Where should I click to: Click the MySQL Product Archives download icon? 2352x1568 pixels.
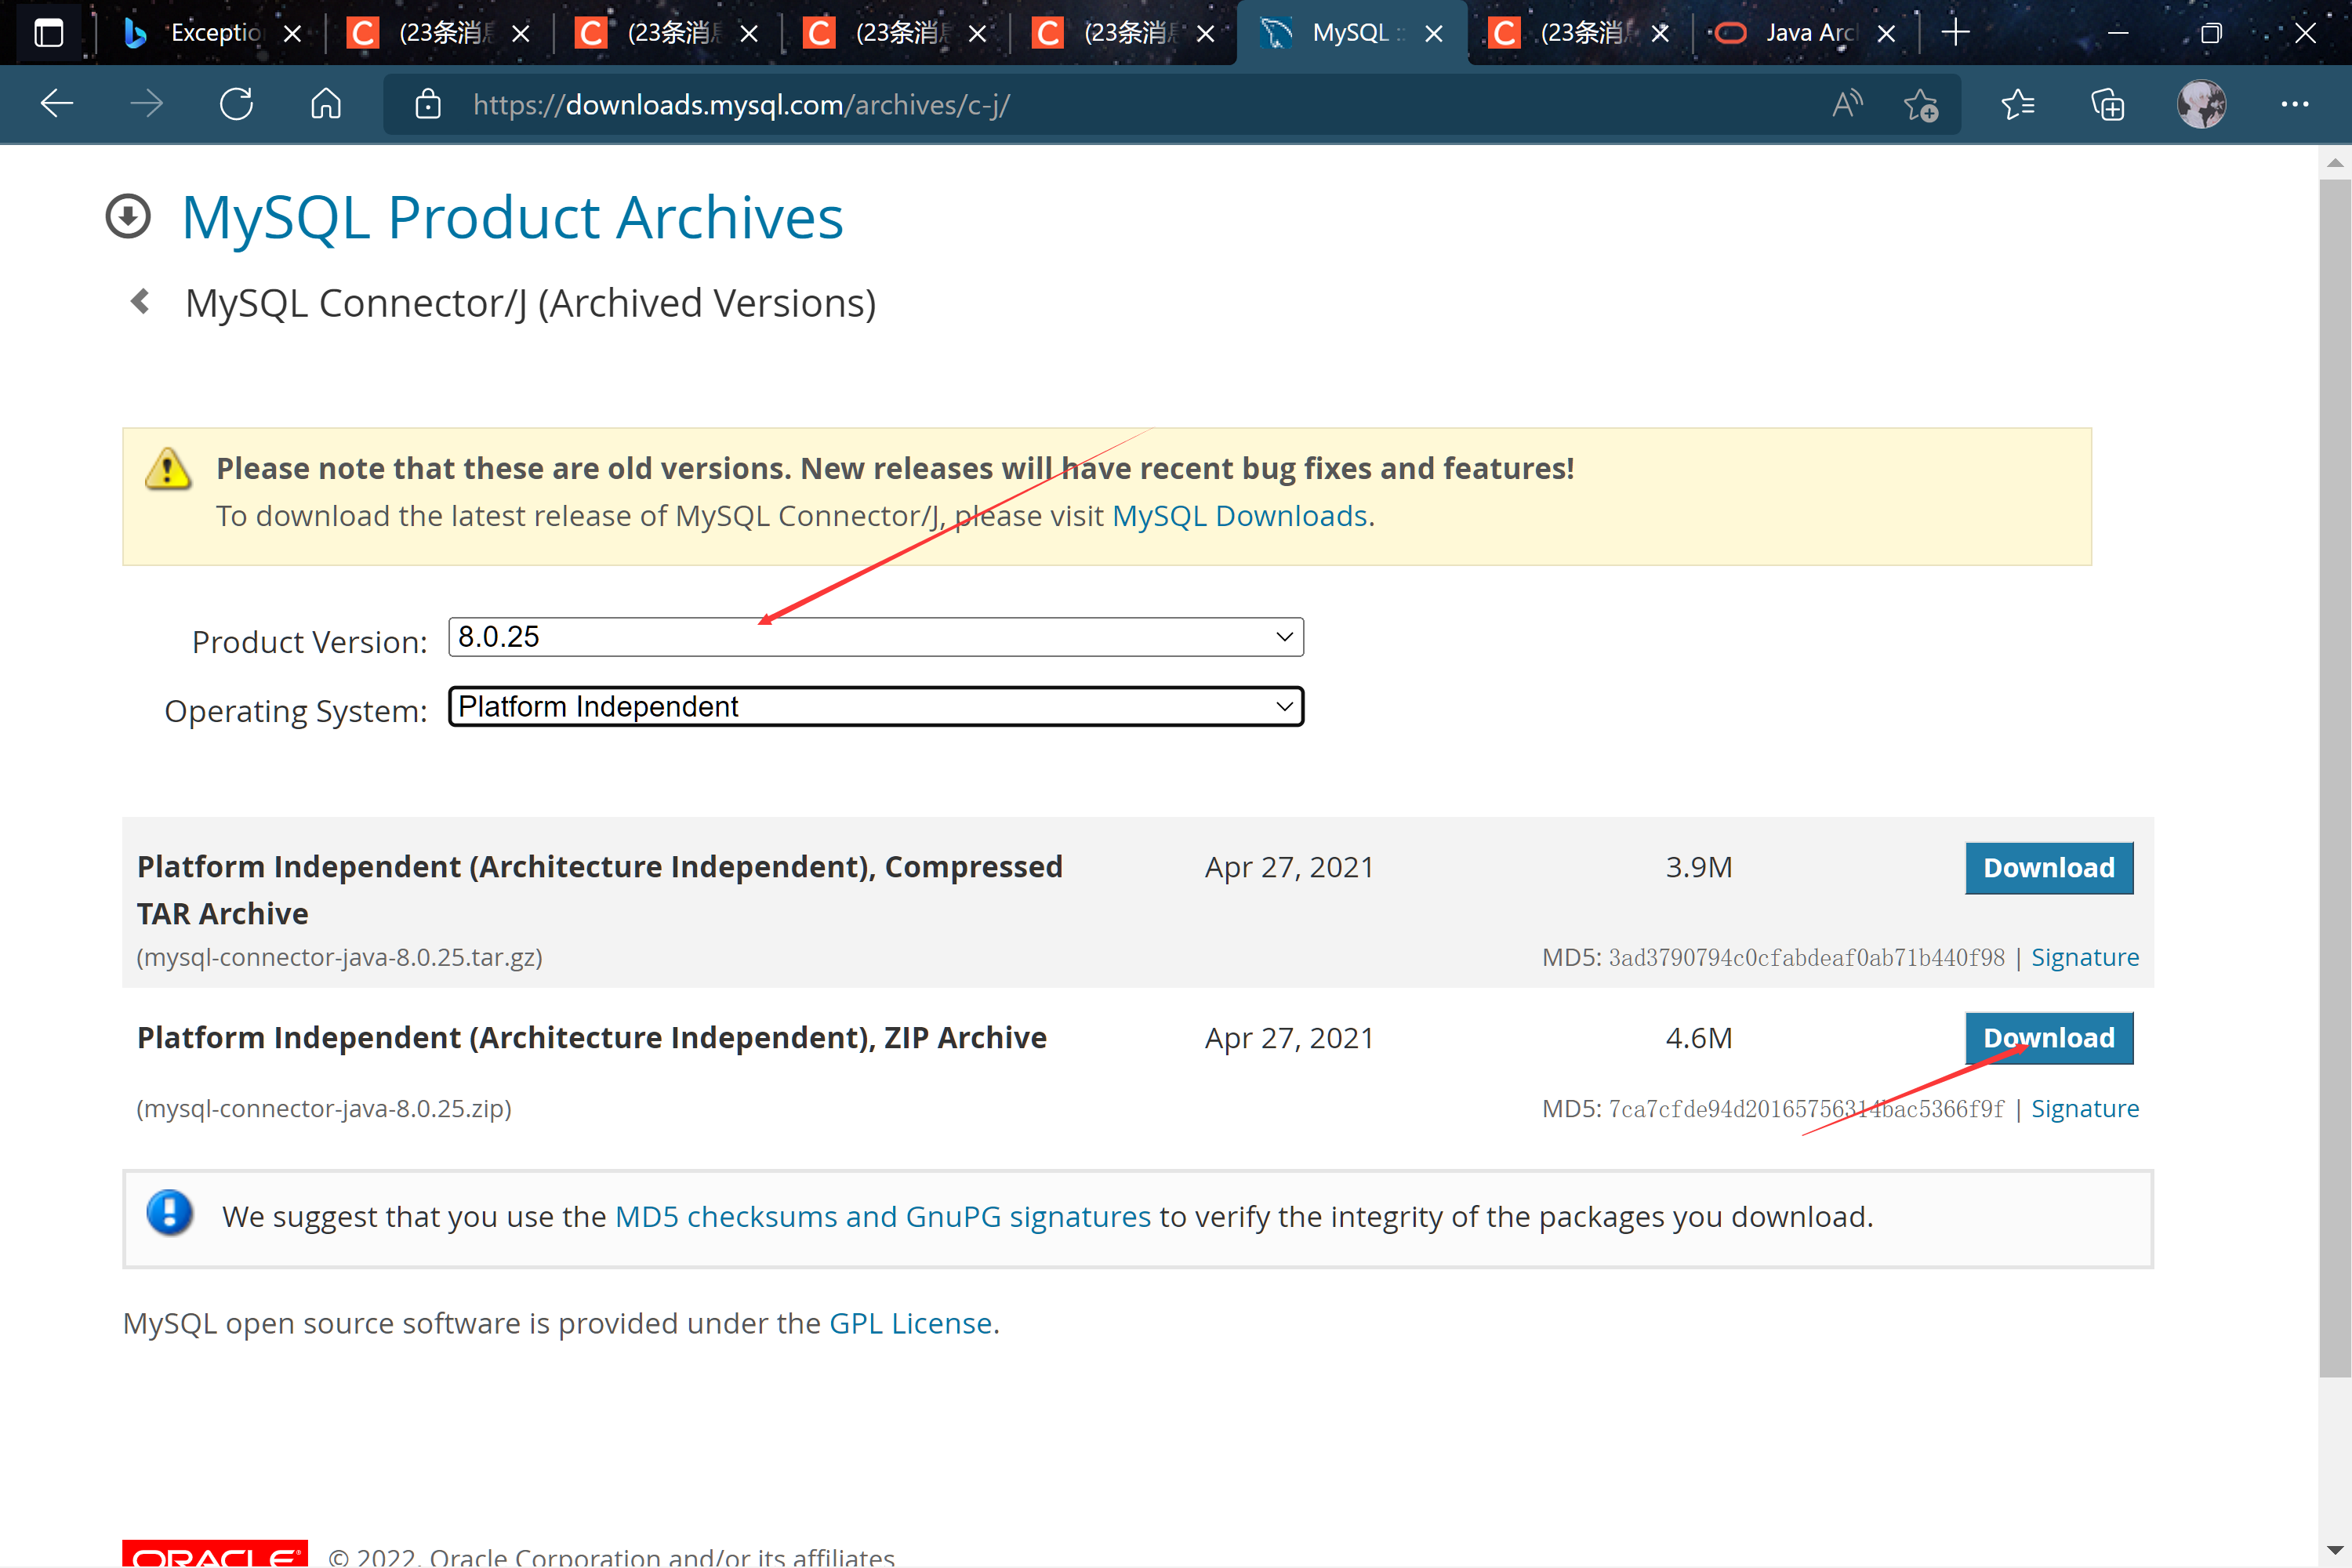tap(128, 215)
